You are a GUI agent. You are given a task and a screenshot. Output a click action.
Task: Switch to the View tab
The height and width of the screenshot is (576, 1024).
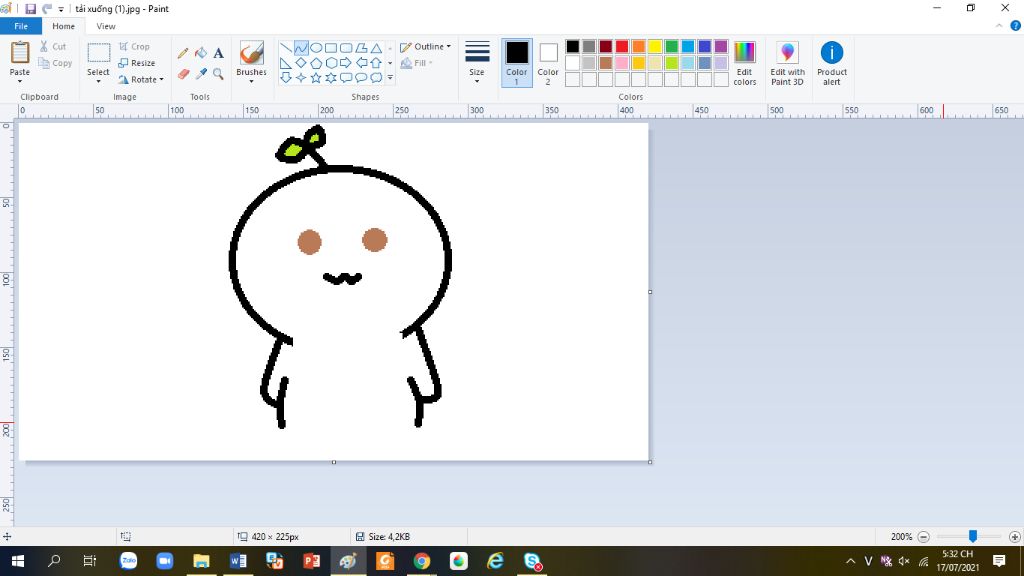(106, 26)
